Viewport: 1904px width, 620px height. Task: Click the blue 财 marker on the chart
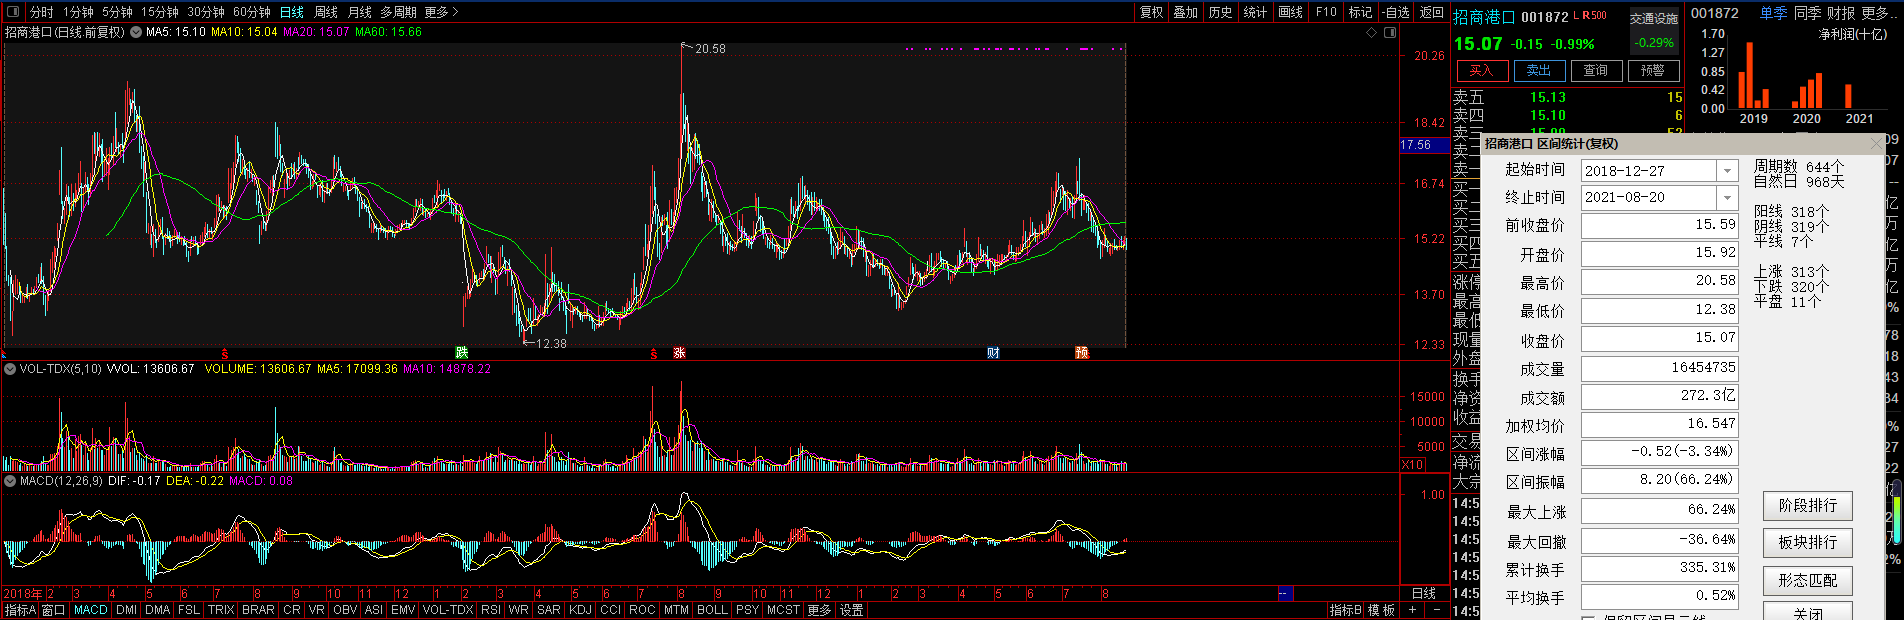993,353
